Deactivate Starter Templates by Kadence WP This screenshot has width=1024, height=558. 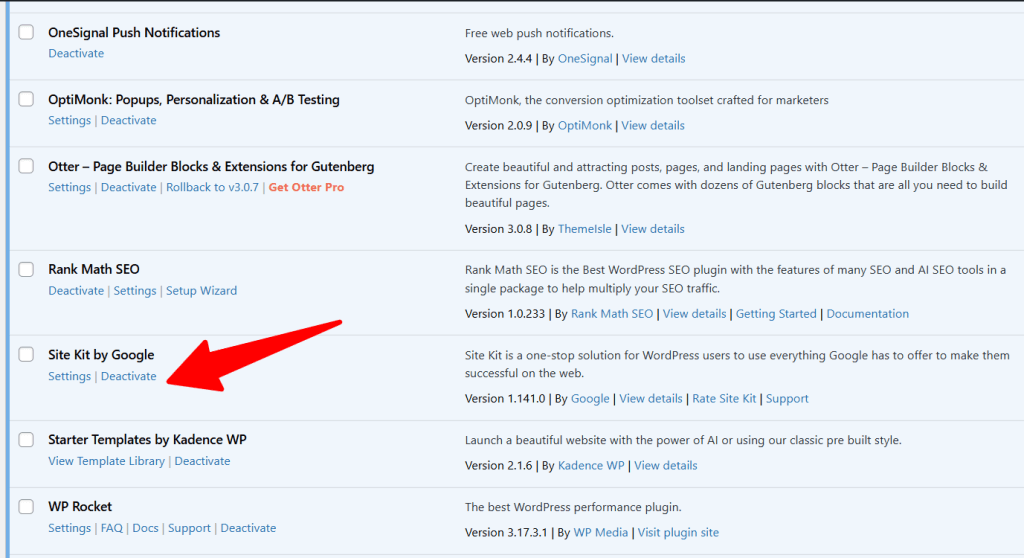[202, 461]
